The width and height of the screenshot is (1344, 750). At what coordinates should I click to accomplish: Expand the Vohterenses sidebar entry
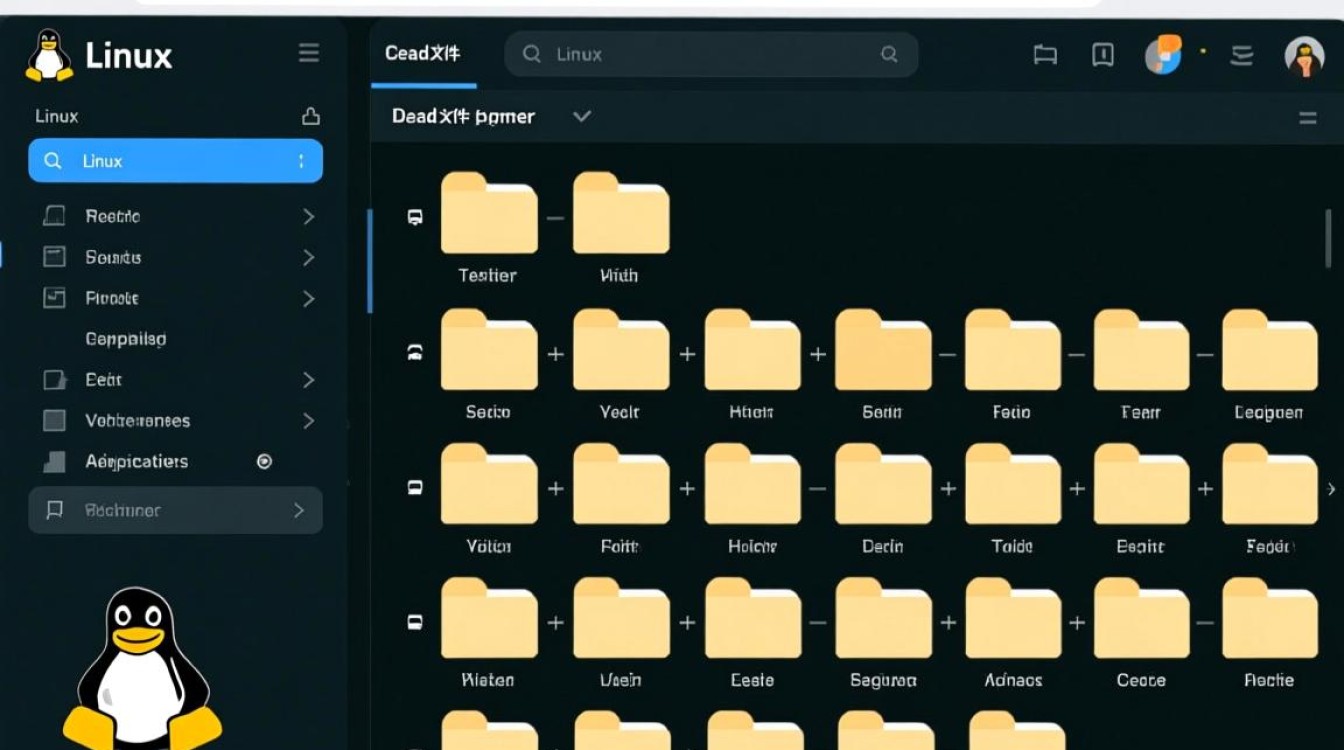pyautogui.click(x=308, y=421)
